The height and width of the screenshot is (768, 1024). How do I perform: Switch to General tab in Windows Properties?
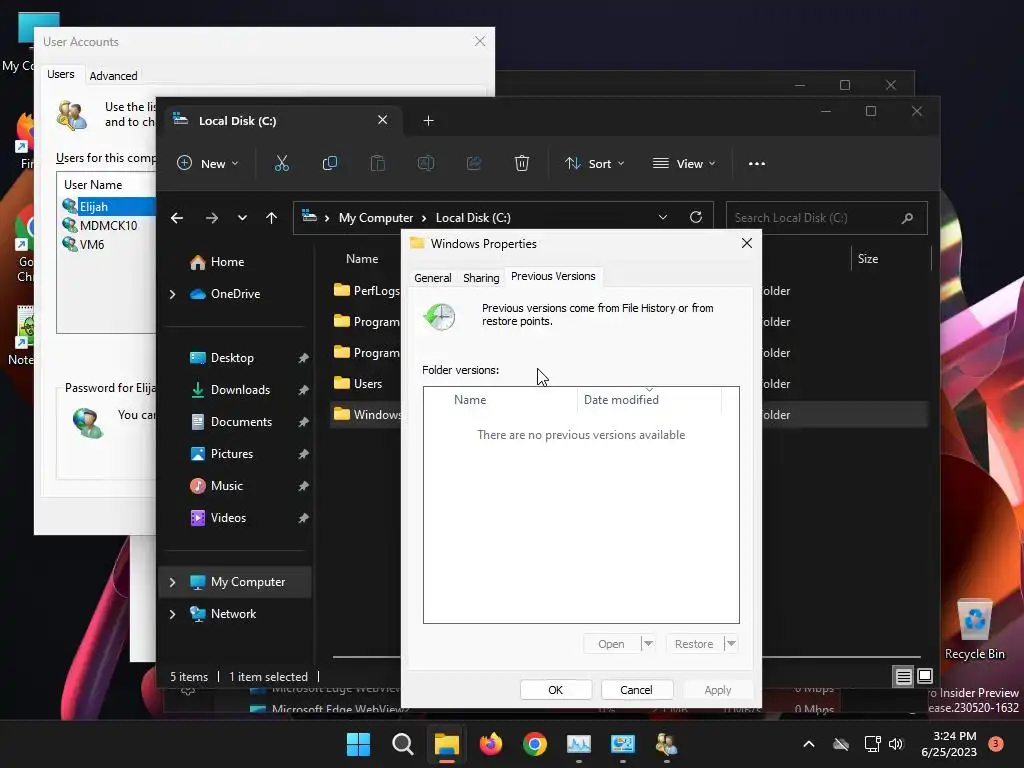(432, 278)
